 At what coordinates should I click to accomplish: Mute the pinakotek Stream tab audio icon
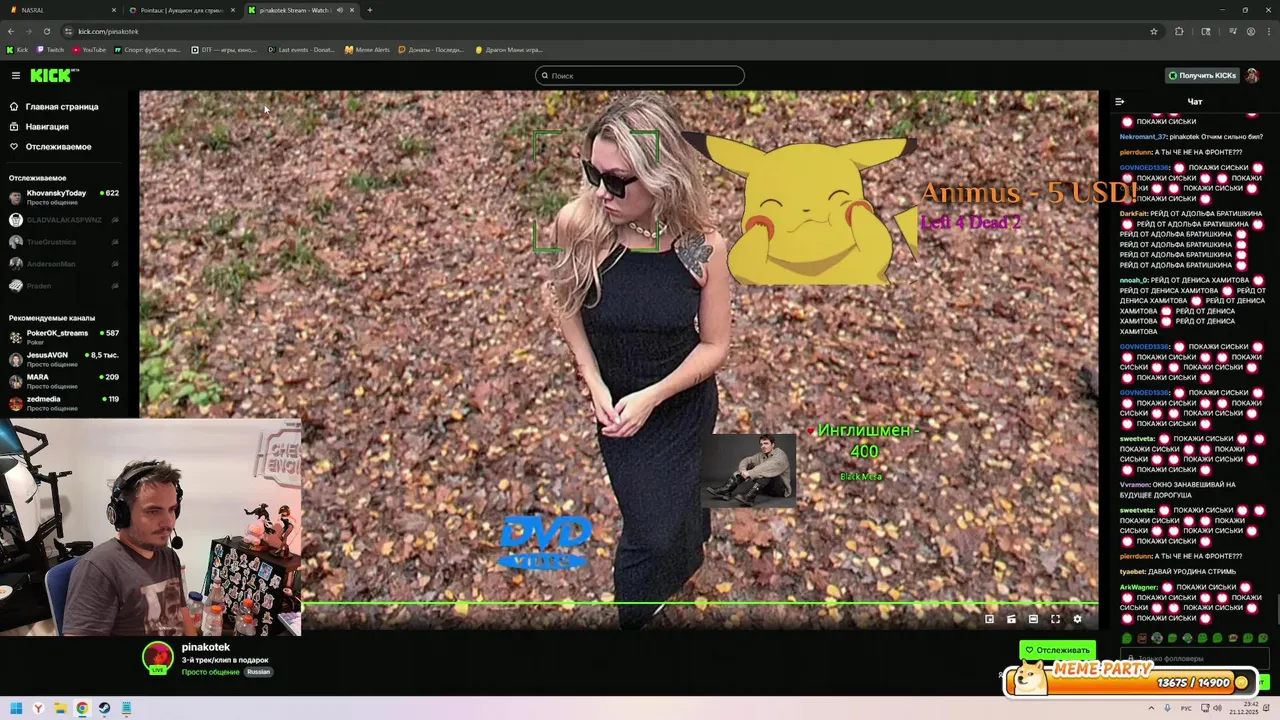[340, 10]
